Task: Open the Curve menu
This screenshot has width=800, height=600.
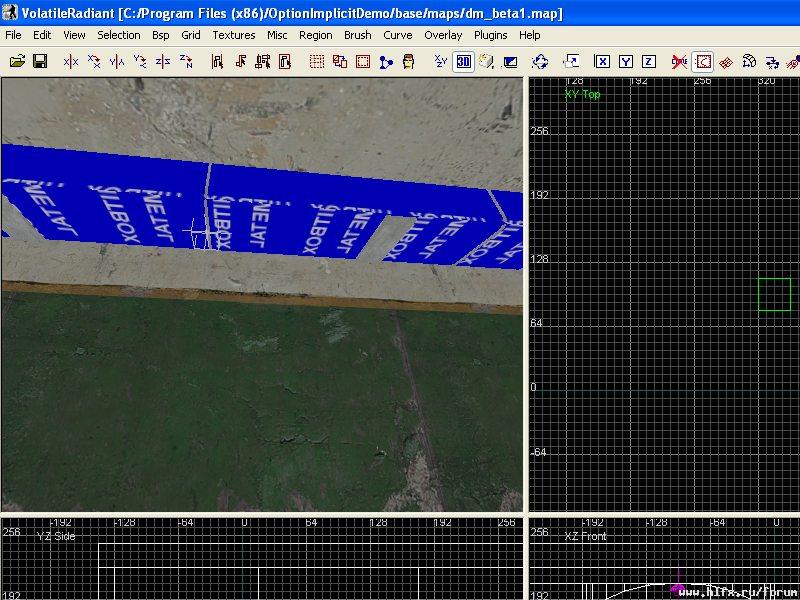Action: [397, 35]
